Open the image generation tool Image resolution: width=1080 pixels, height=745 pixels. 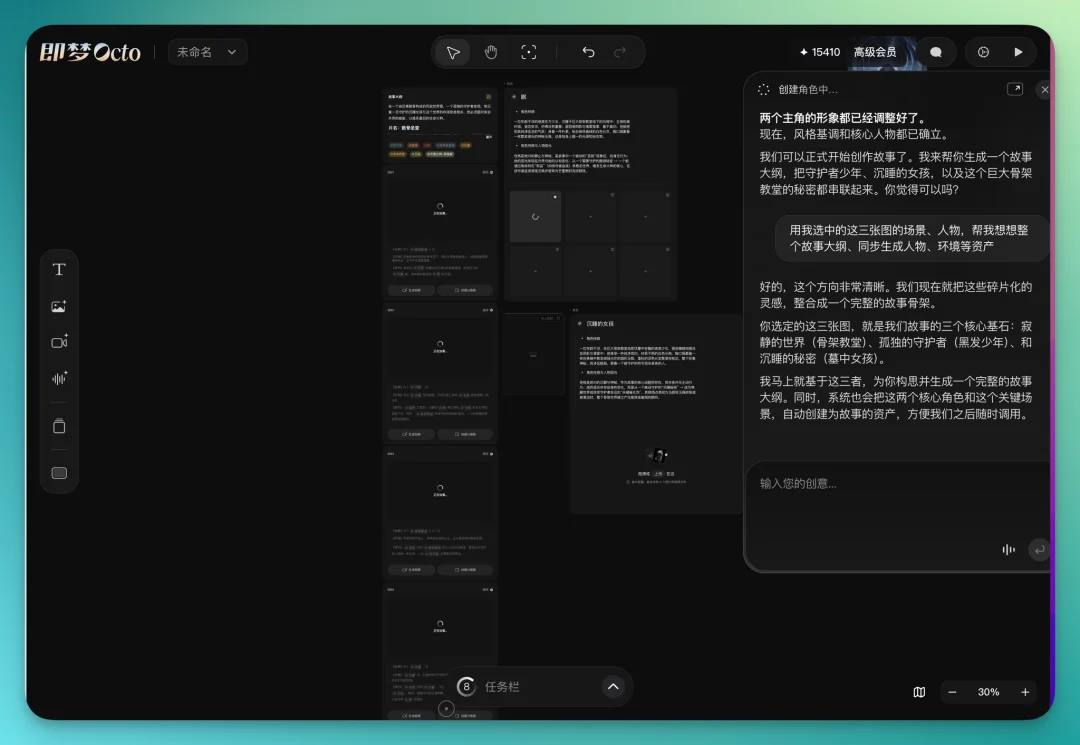tap(59, 305)
